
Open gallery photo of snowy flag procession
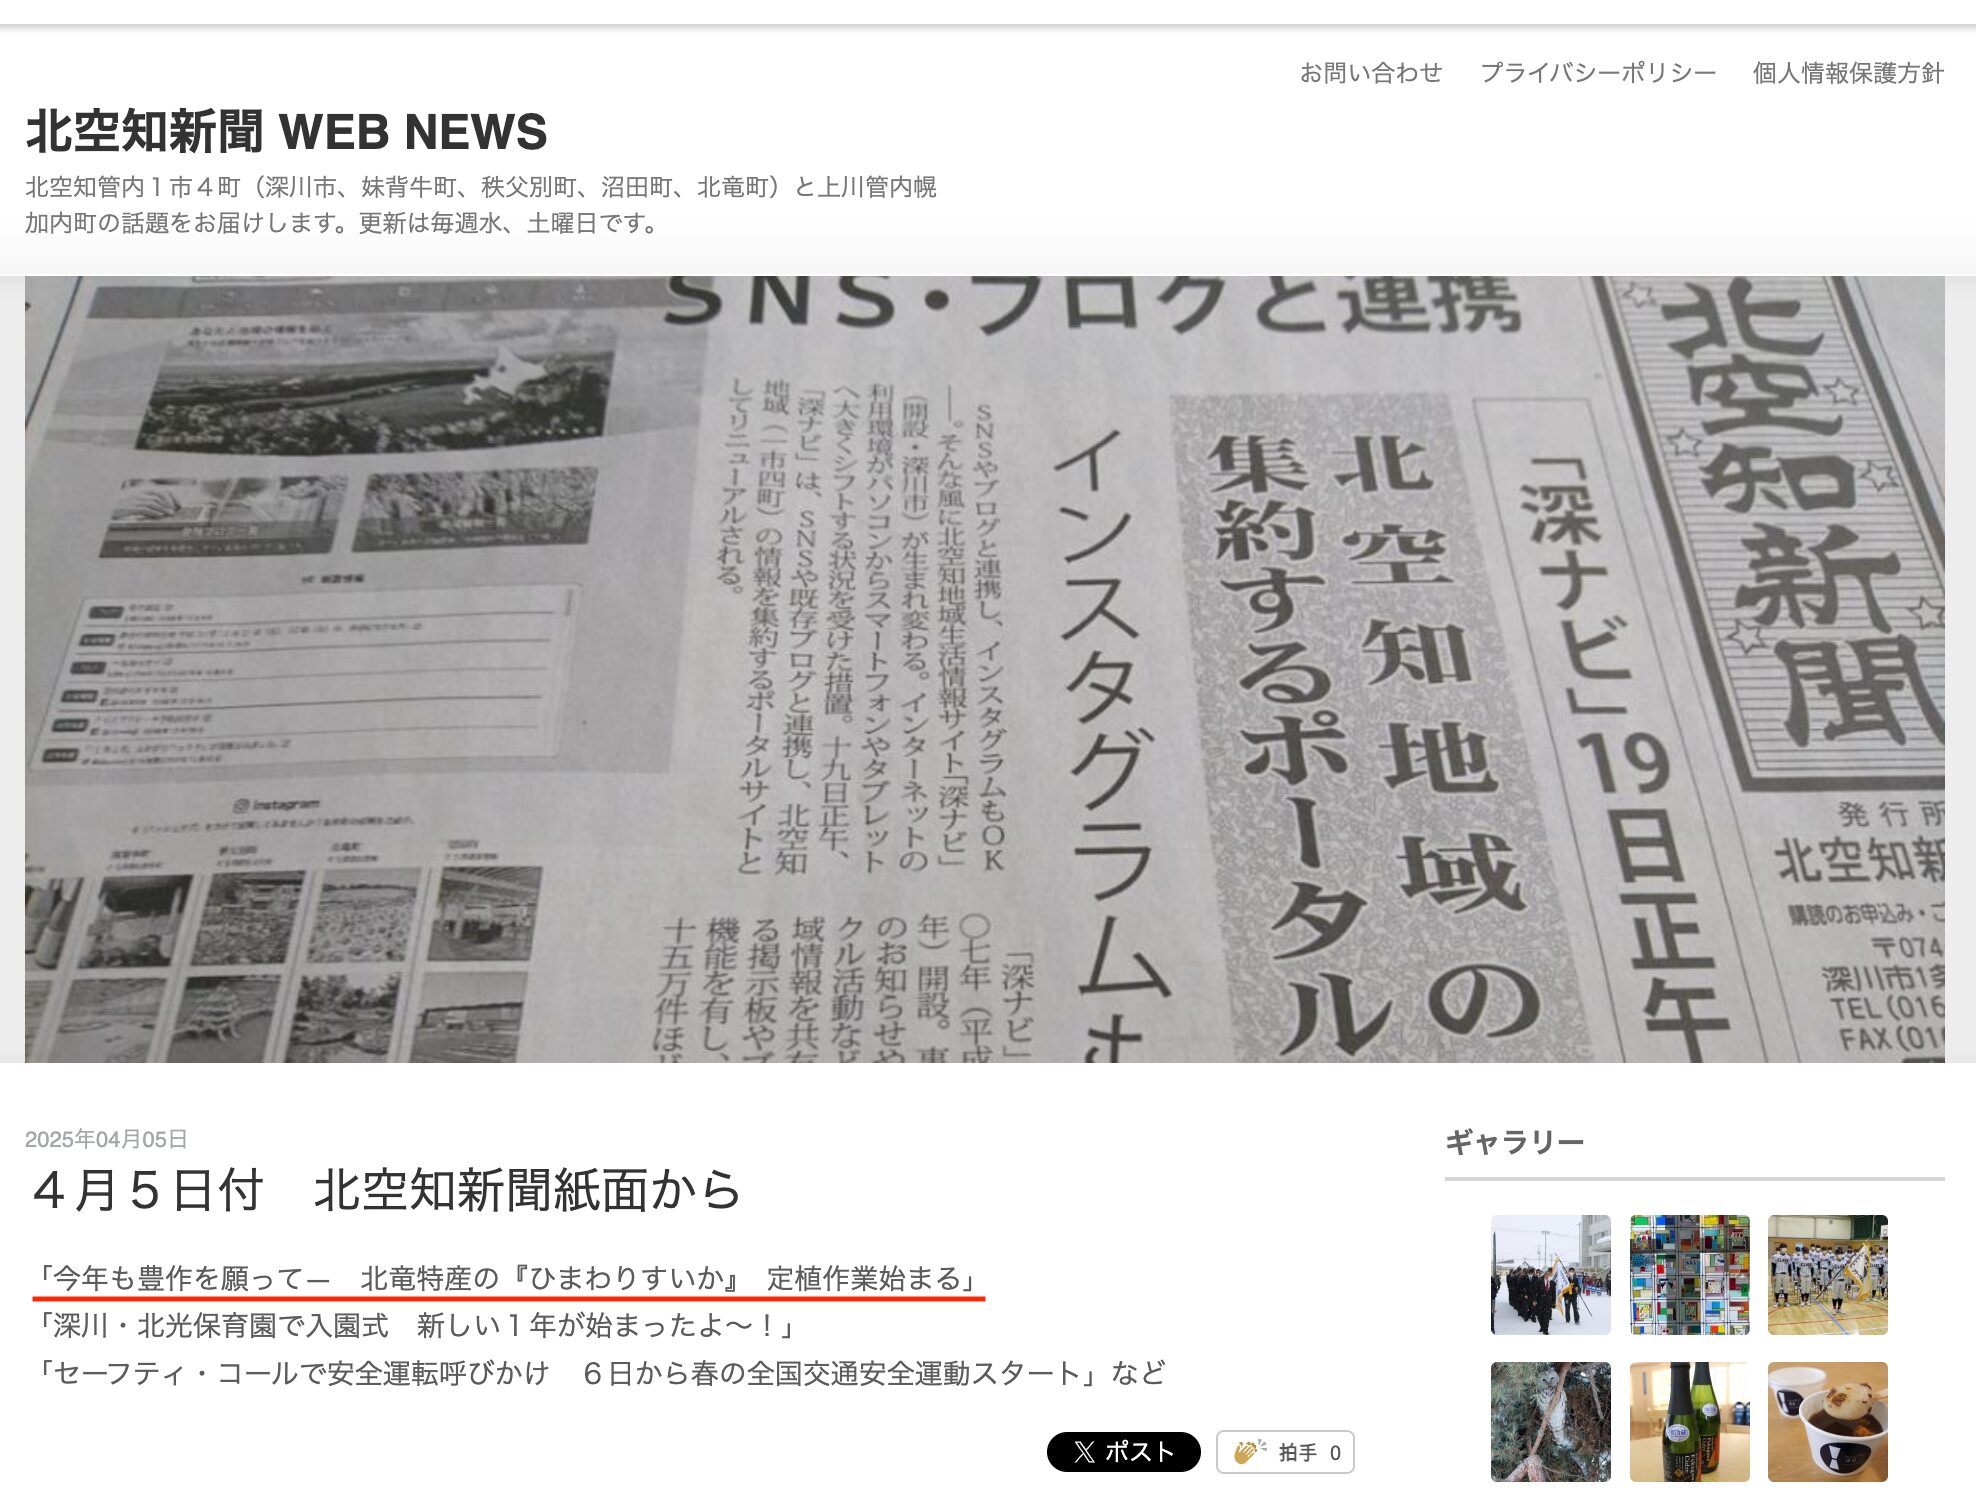pos(1550,1275)
